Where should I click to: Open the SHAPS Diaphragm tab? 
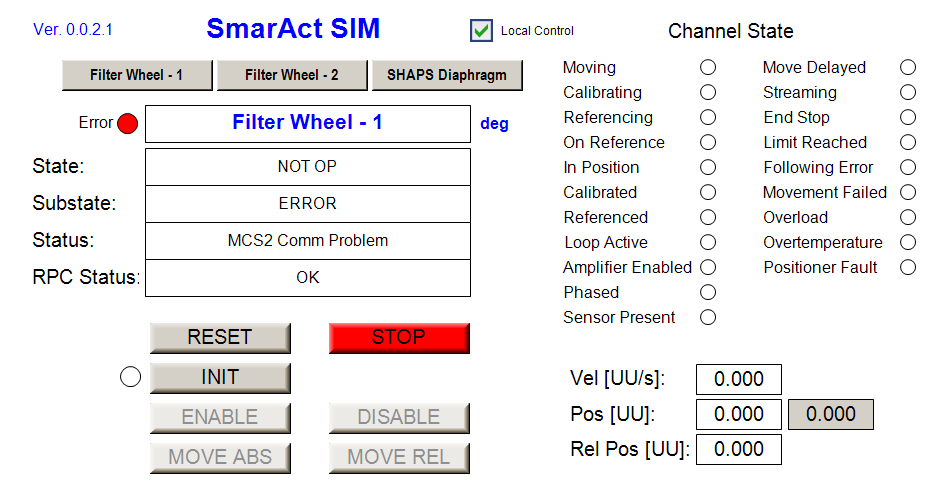[447, 75]
